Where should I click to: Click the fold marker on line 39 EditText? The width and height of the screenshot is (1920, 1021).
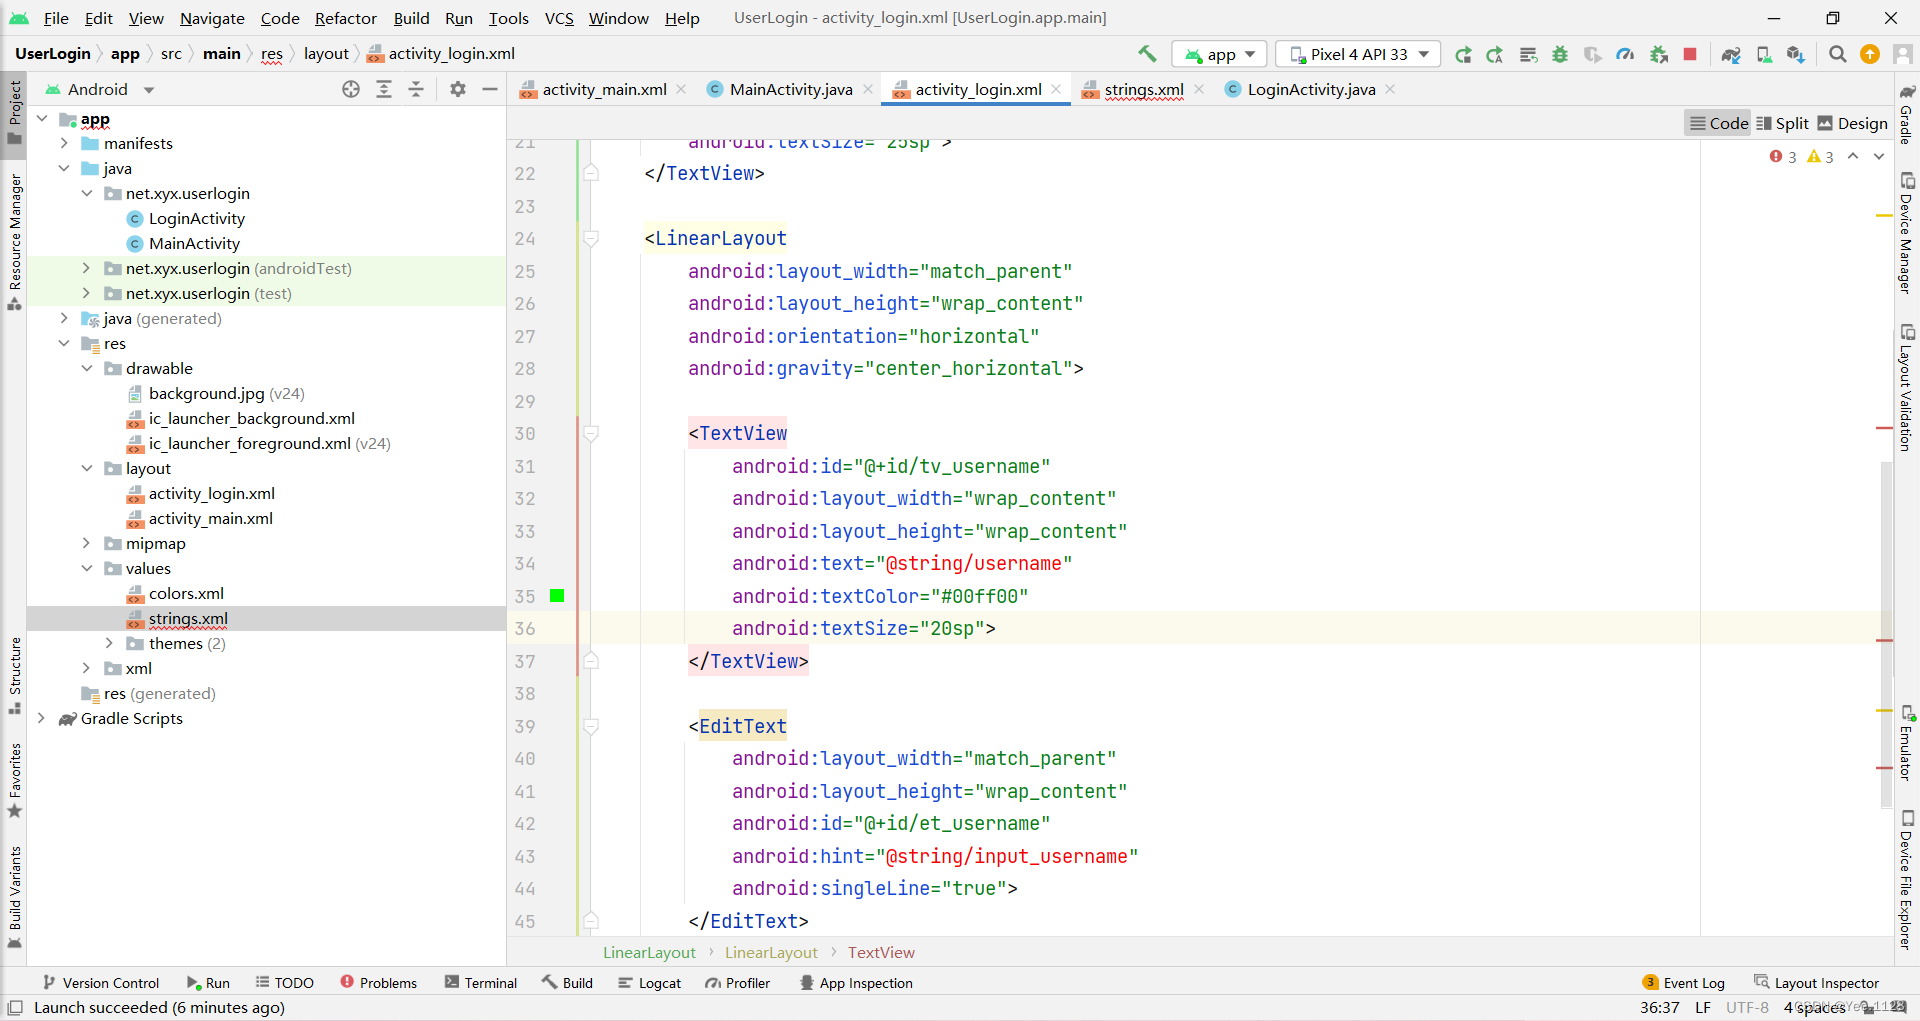pos(591,726)
